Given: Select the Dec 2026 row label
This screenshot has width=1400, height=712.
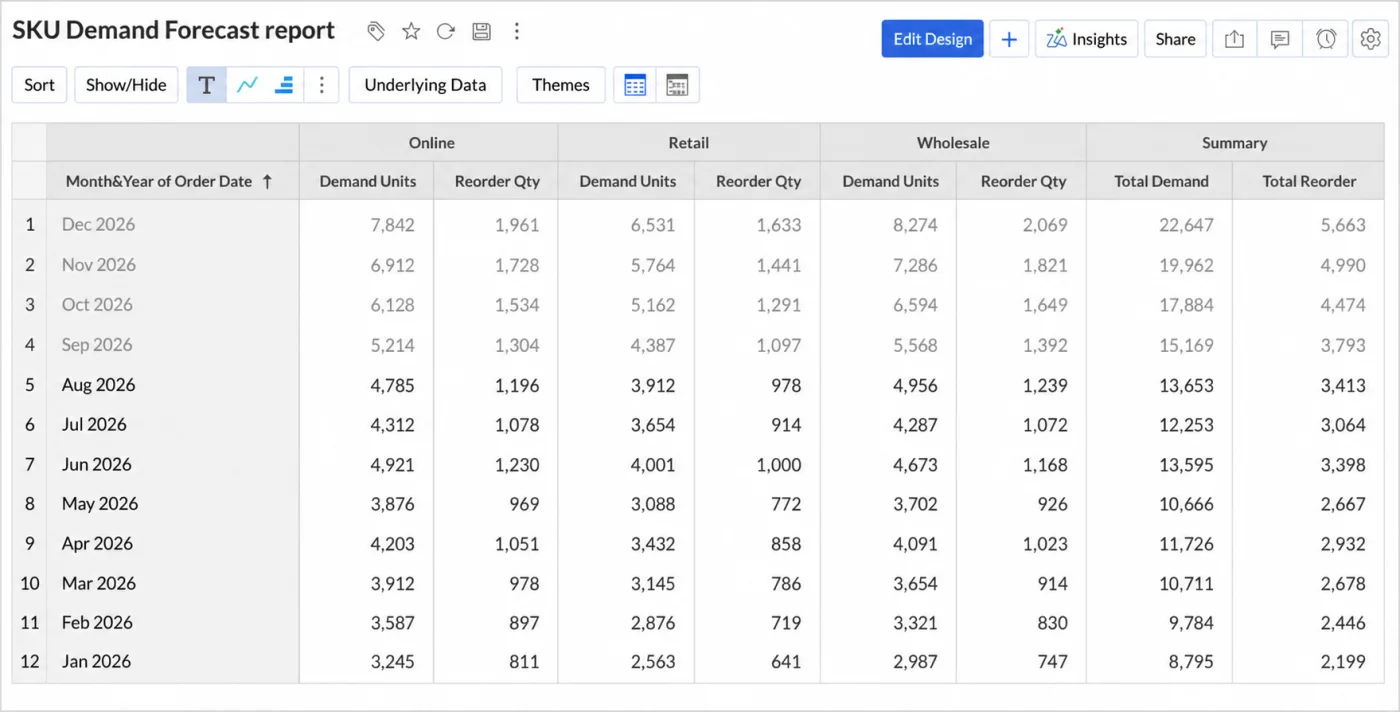Looking at the screenshot, I should pyautogui.click(x=98, y=225).
